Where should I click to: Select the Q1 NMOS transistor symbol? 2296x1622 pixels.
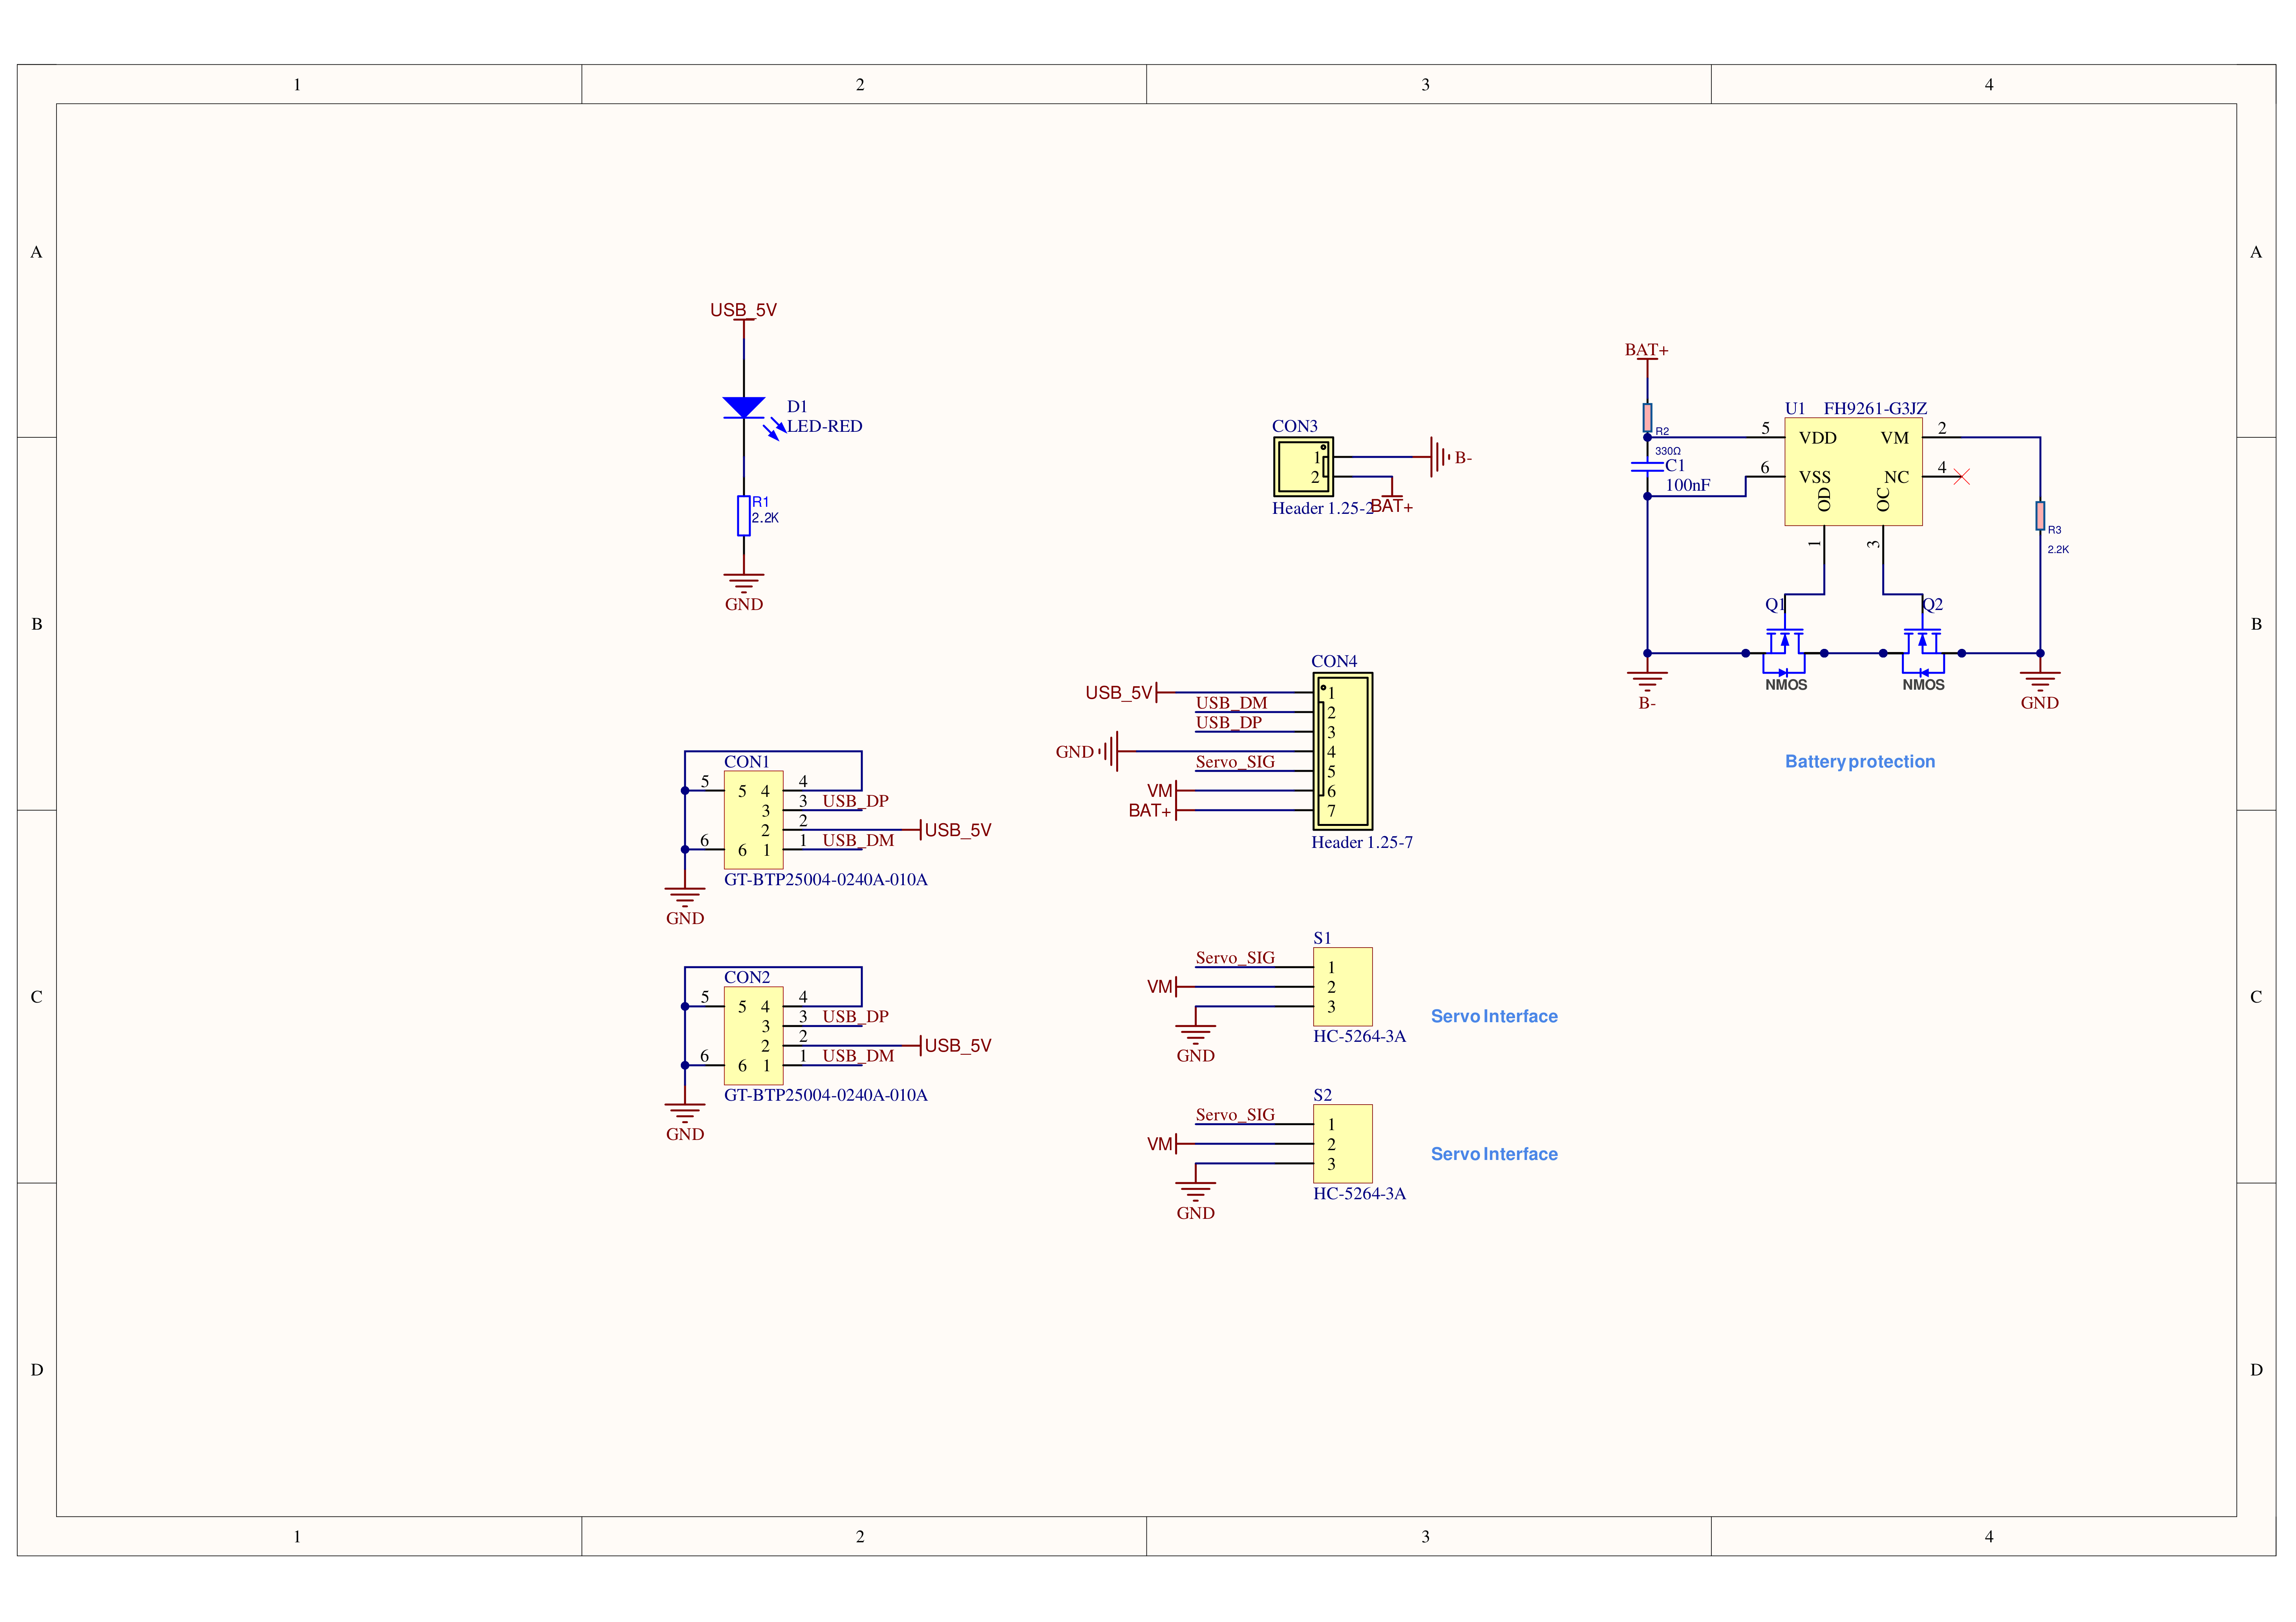1784,648
